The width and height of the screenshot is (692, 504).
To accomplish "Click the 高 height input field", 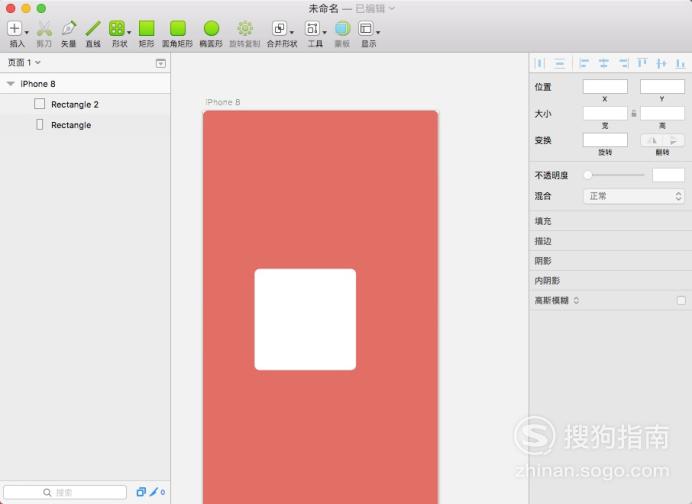I will 662,113.
